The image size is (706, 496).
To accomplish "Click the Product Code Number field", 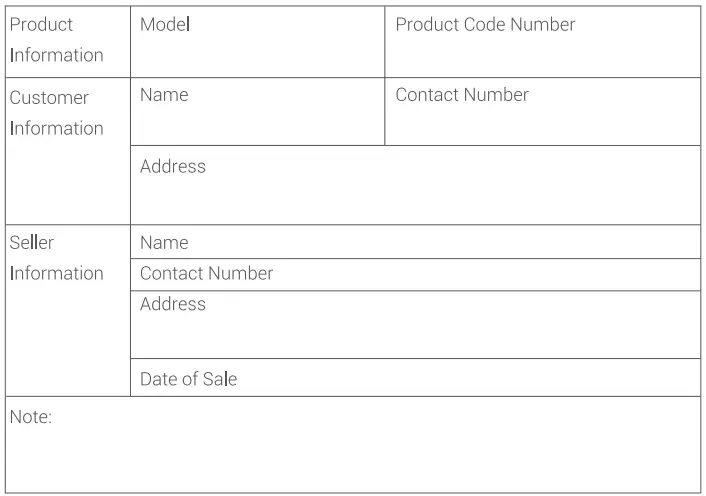I will [542, 52].
